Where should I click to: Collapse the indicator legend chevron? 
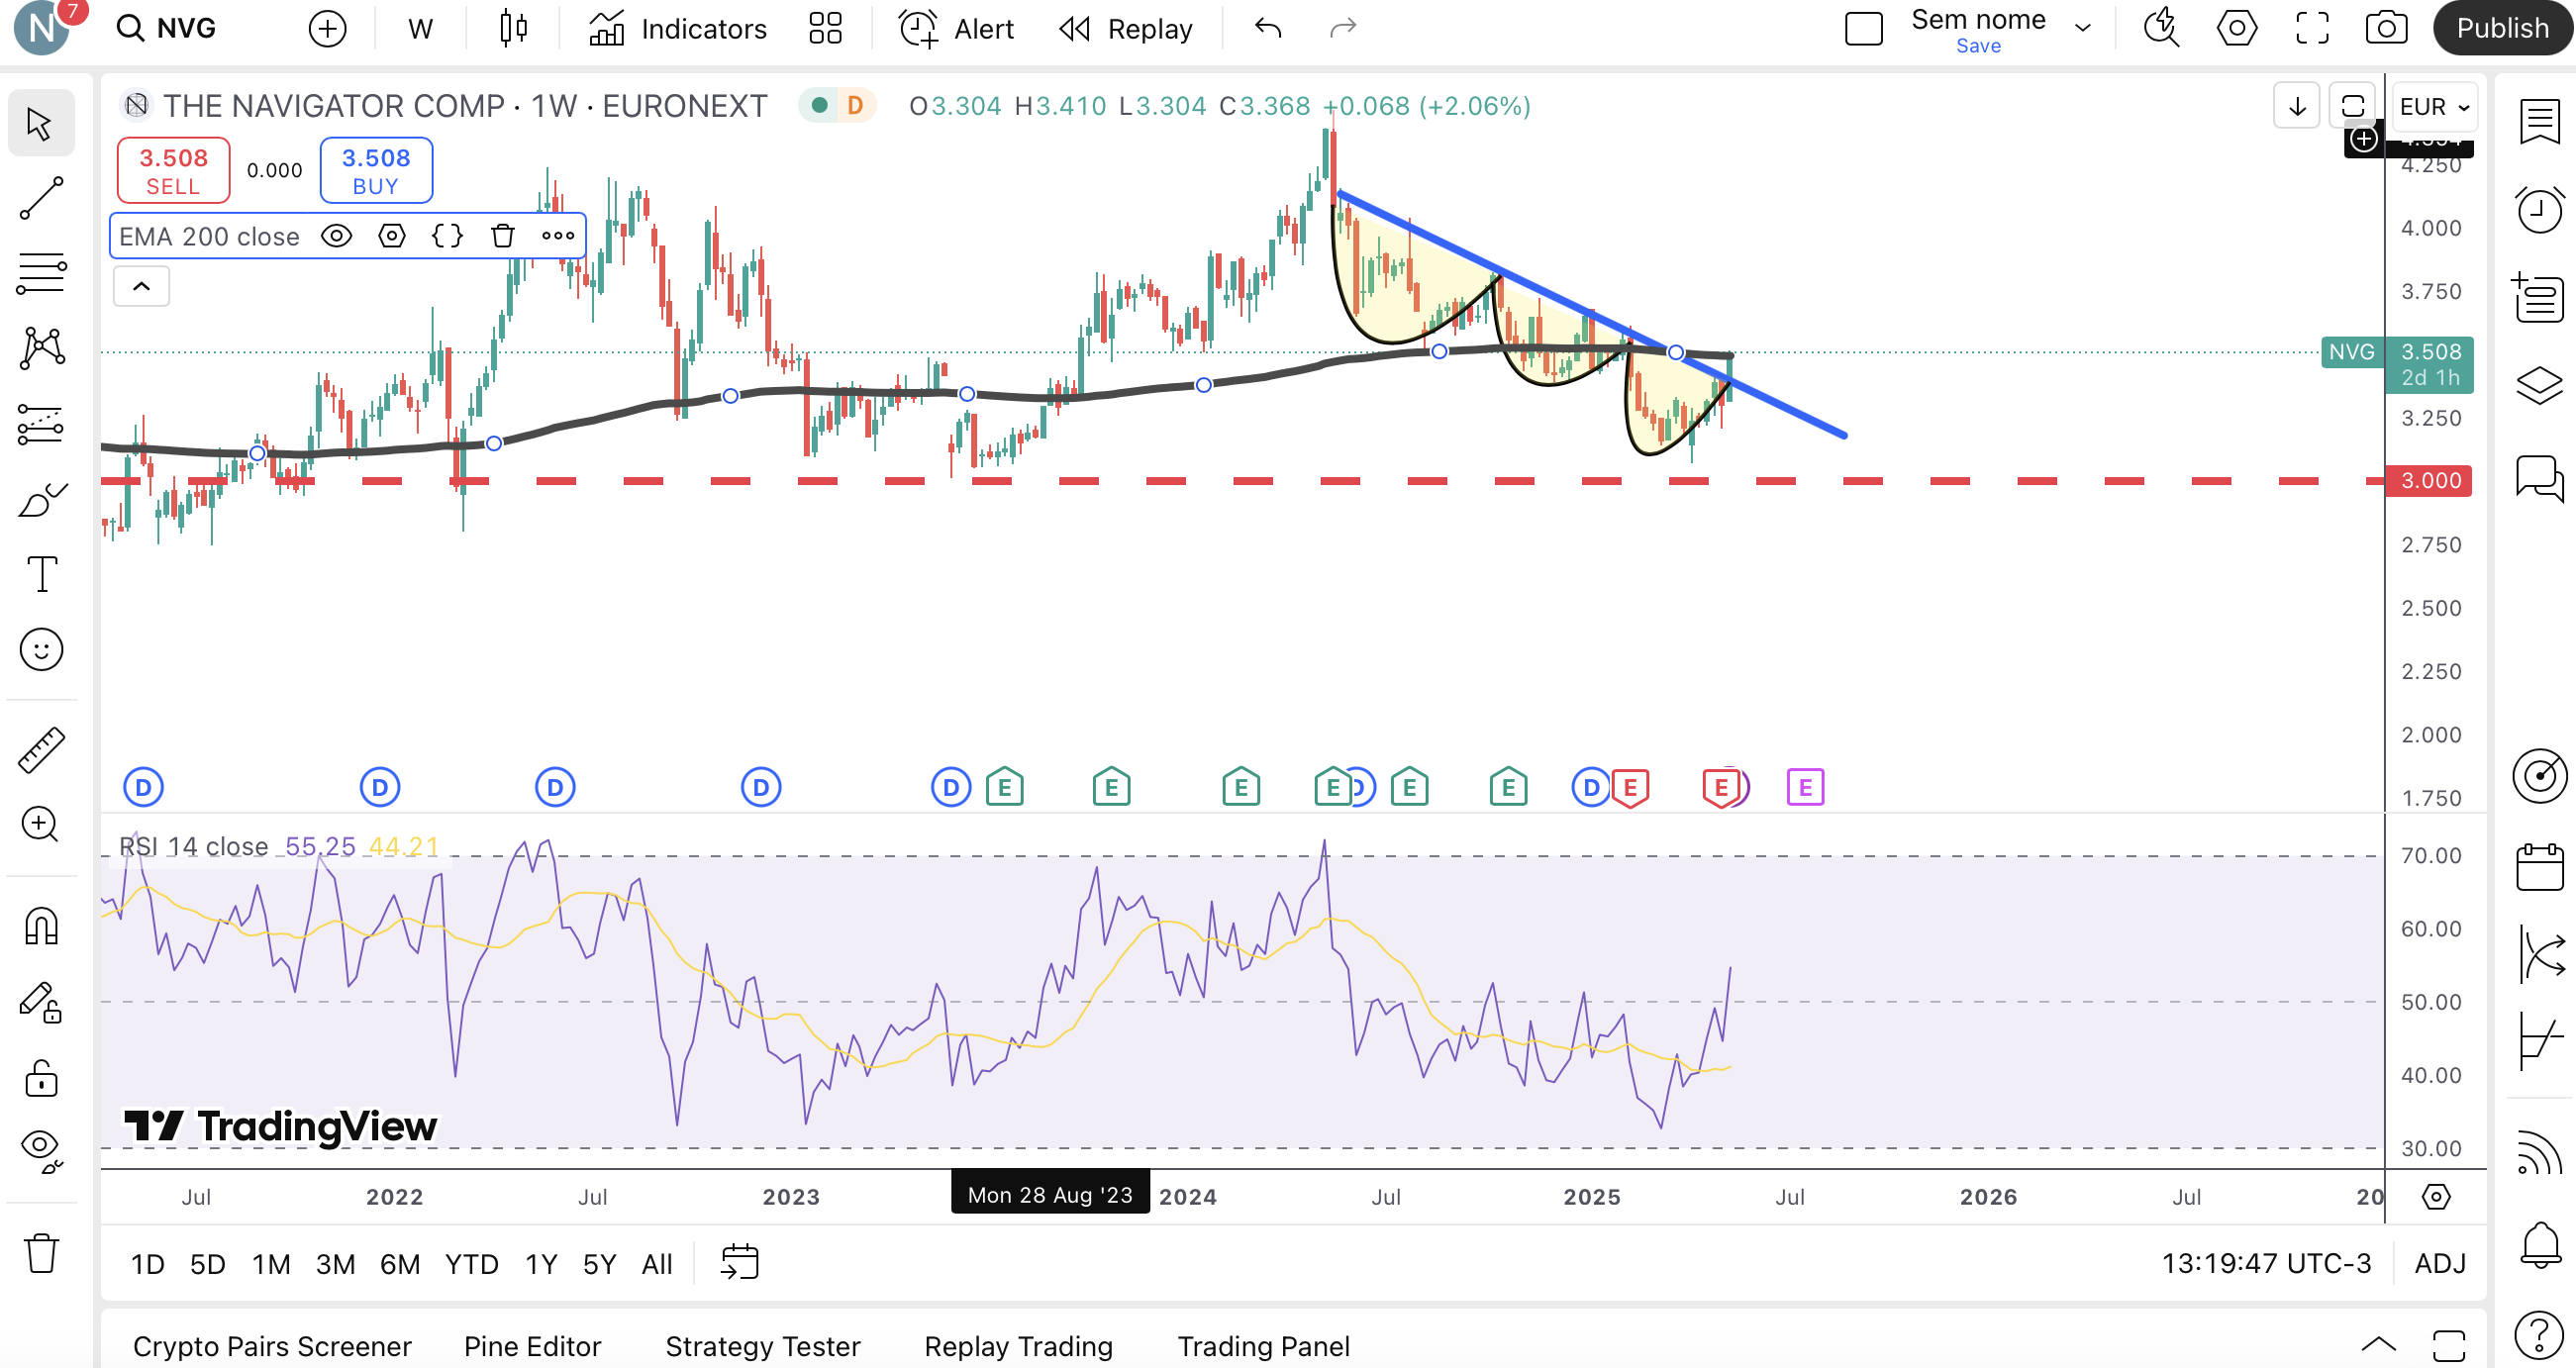point(142,287)
